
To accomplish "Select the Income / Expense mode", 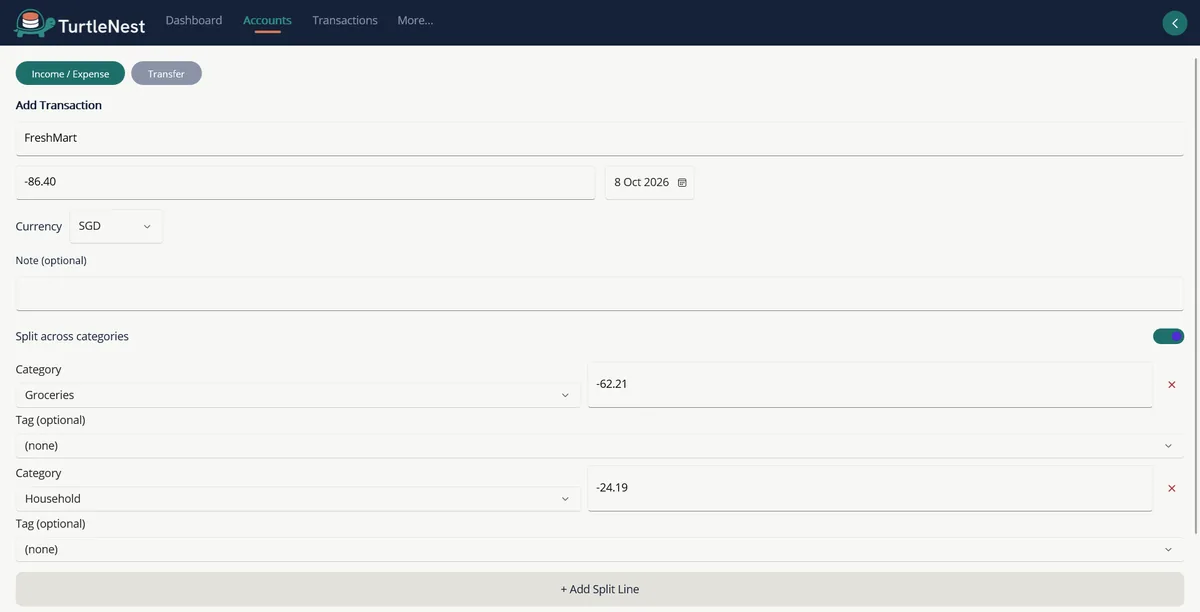I will (70, 74).
